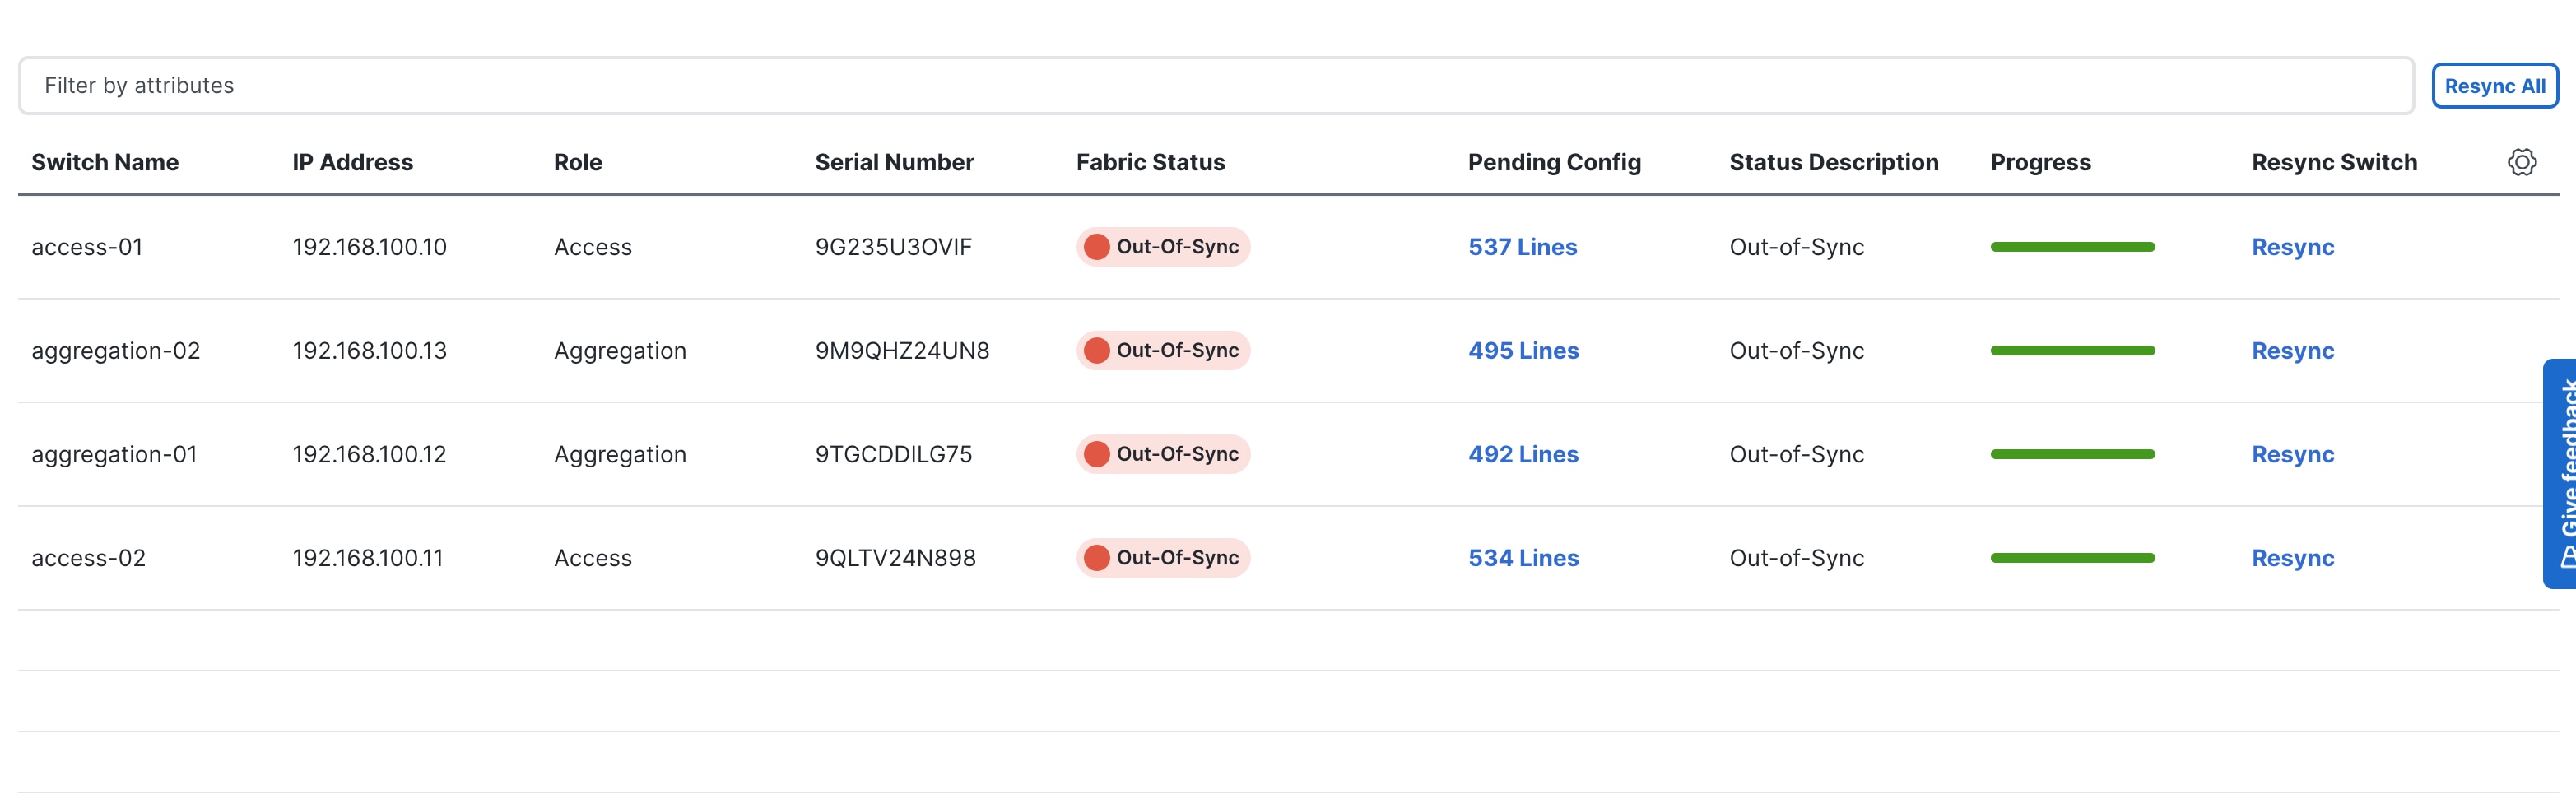
Task: Resync the aggregation-01 switch
Action: click(x=2292, y=454)
